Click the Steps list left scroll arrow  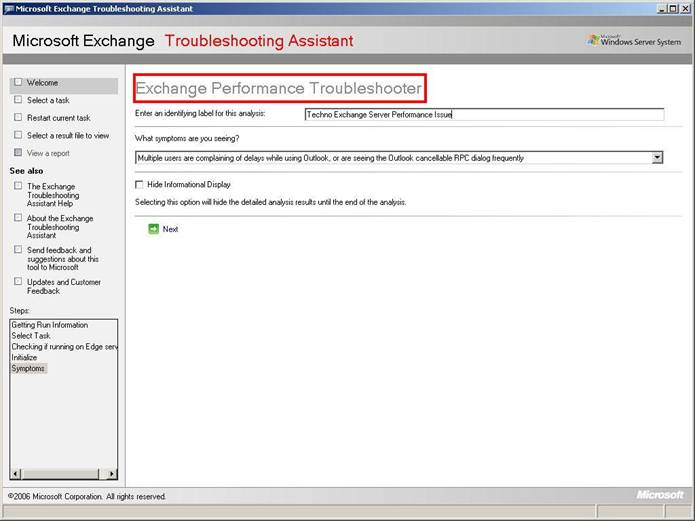pyautogui.click(x=16, y=474)
